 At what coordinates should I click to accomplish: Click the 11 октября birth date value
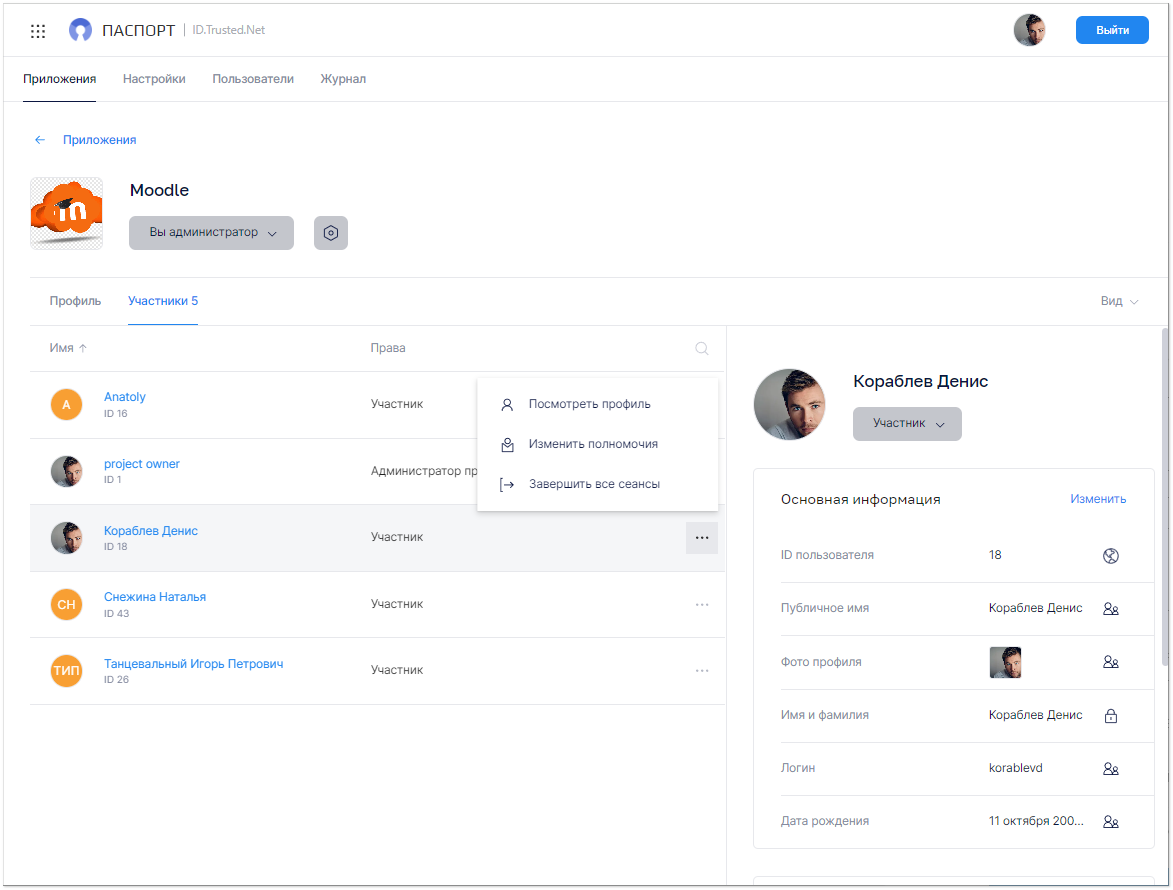pos(1036,822)
